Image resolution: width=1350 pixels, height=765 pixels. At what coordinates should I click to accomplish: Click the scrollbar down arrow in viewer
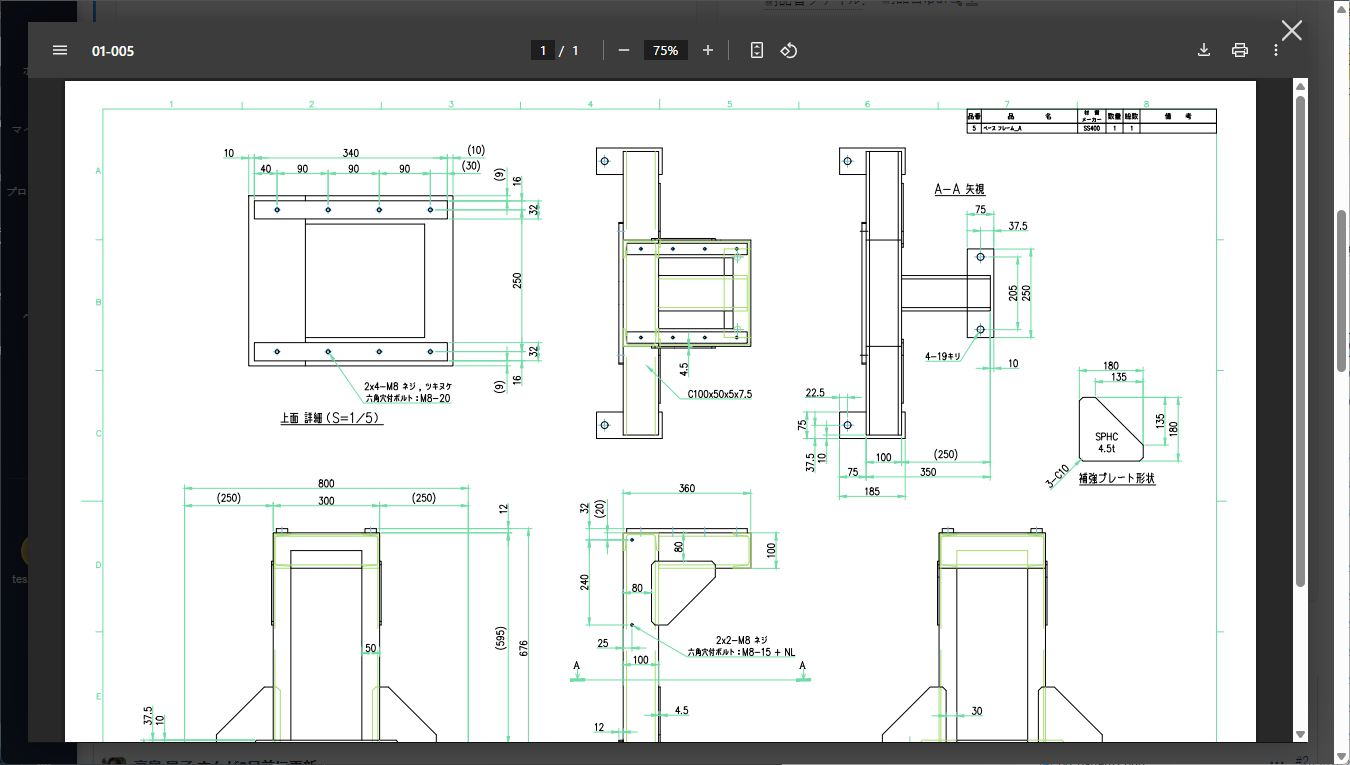[1300, 735]
